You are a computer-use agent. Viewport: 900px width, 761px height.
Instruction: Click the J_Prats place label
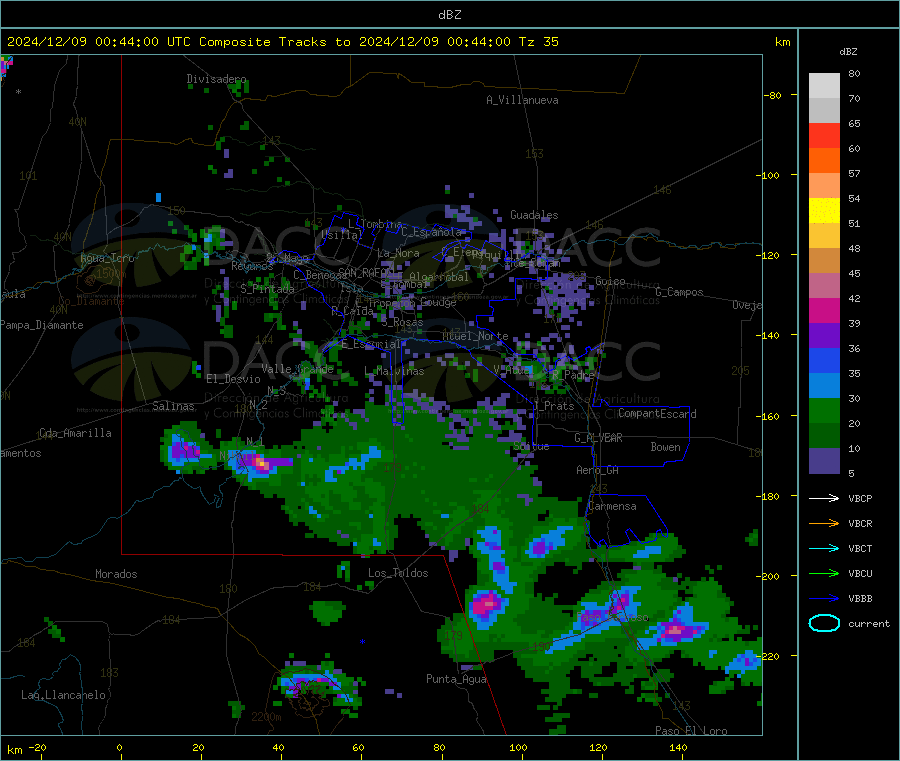[554, 406]
